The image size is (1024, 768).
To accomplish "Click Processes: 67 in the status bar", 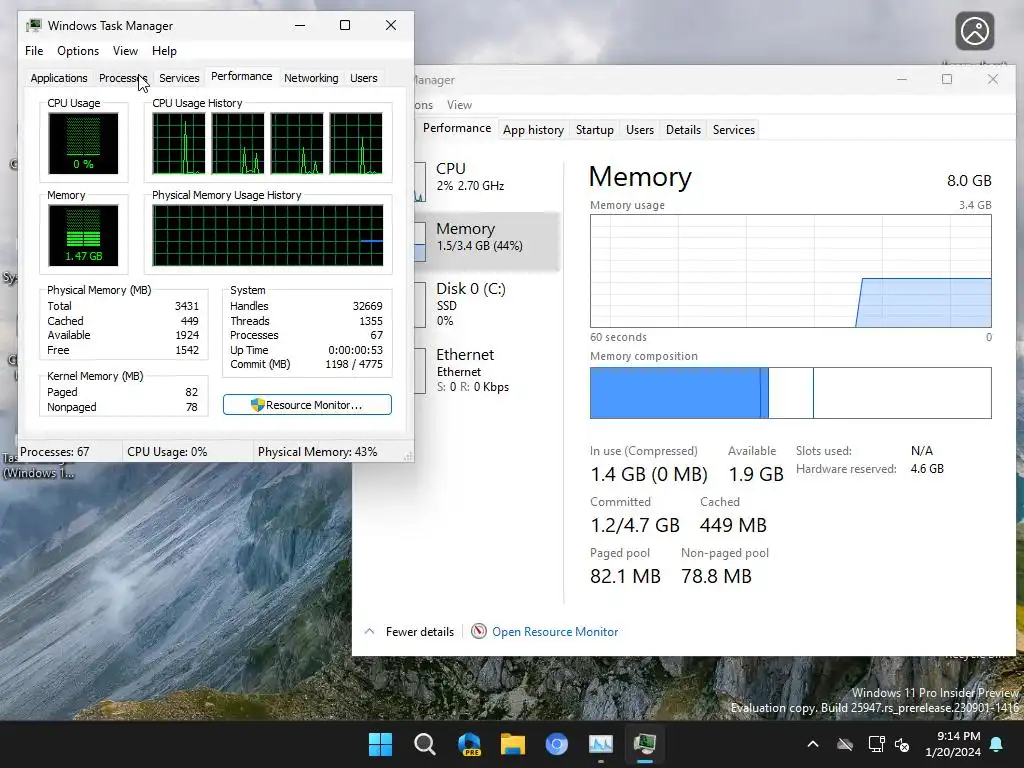I will [55, 452].
